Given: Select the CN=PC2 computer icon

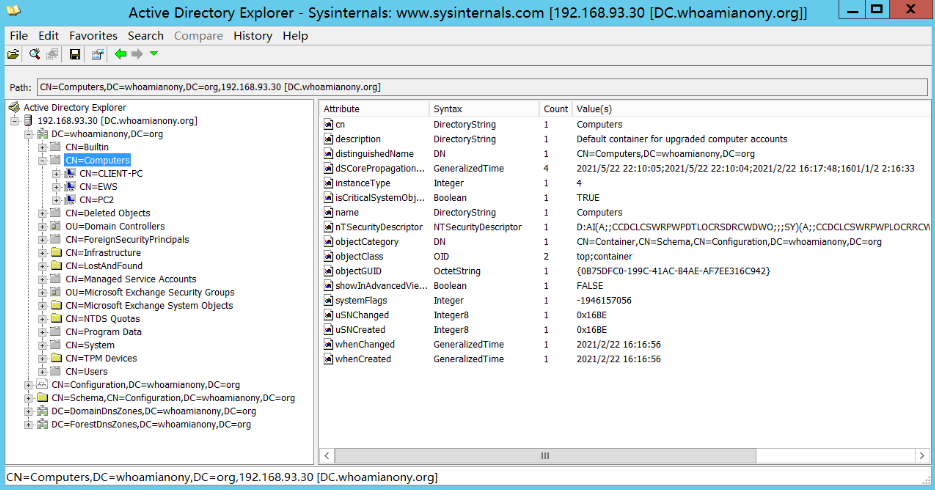Looking at the screenshot, I should 70,200.
